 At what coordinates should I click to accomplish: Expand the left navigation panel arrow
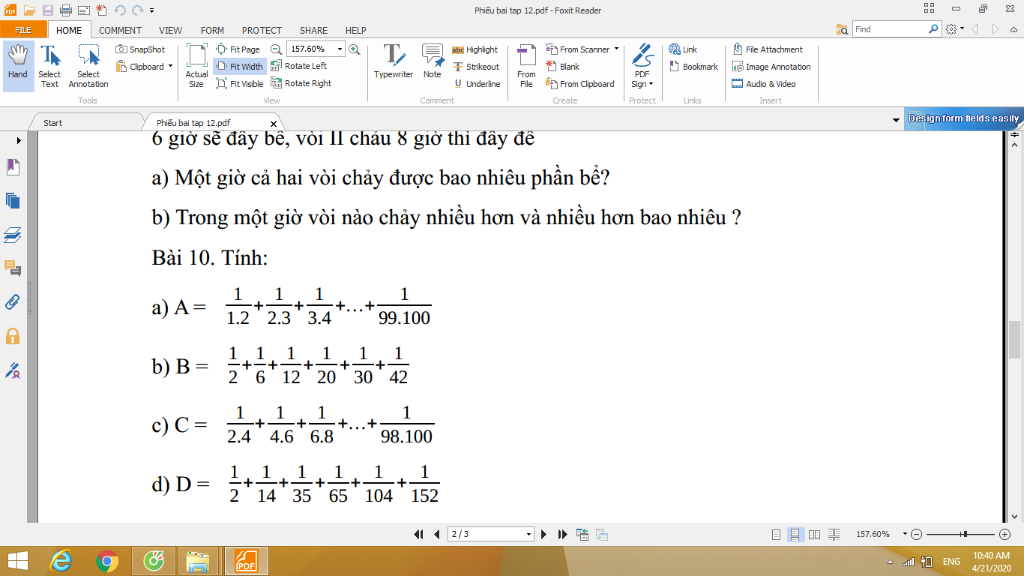click(x=18, y=140)
